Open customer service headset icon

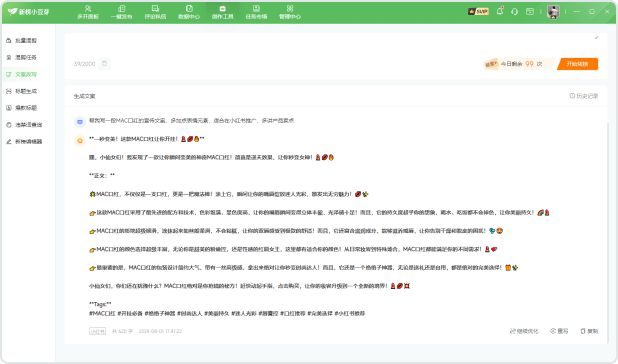pyautogui.click(x=514, y=12)
